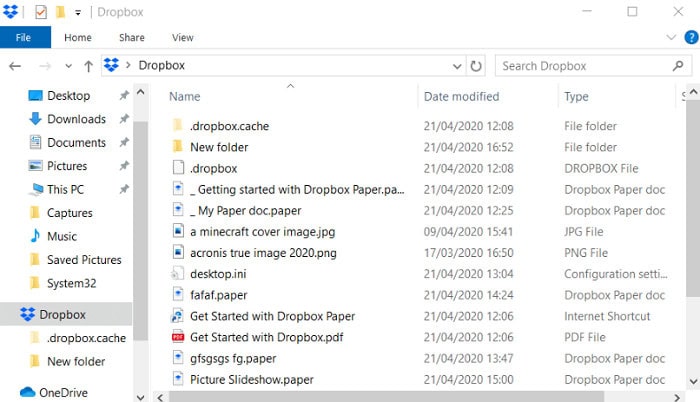Click the Properties checkmark icon in quick access toolbar
The image size is (700, 402).
coord(41,12)
